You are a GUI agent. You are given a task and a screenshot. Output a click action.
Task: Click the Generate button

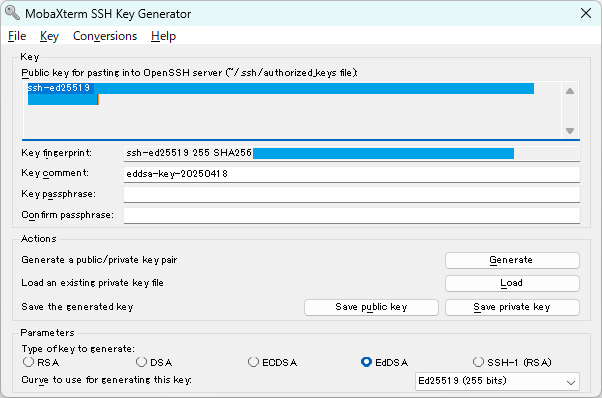512,260
